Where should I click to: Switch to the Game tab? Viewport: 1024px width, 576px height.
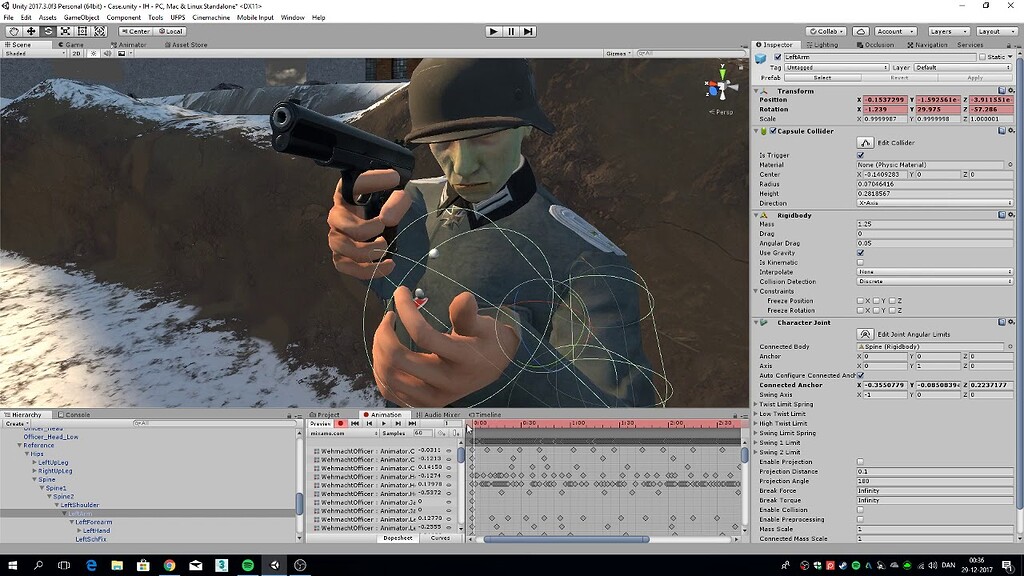(x=72, y=44)
